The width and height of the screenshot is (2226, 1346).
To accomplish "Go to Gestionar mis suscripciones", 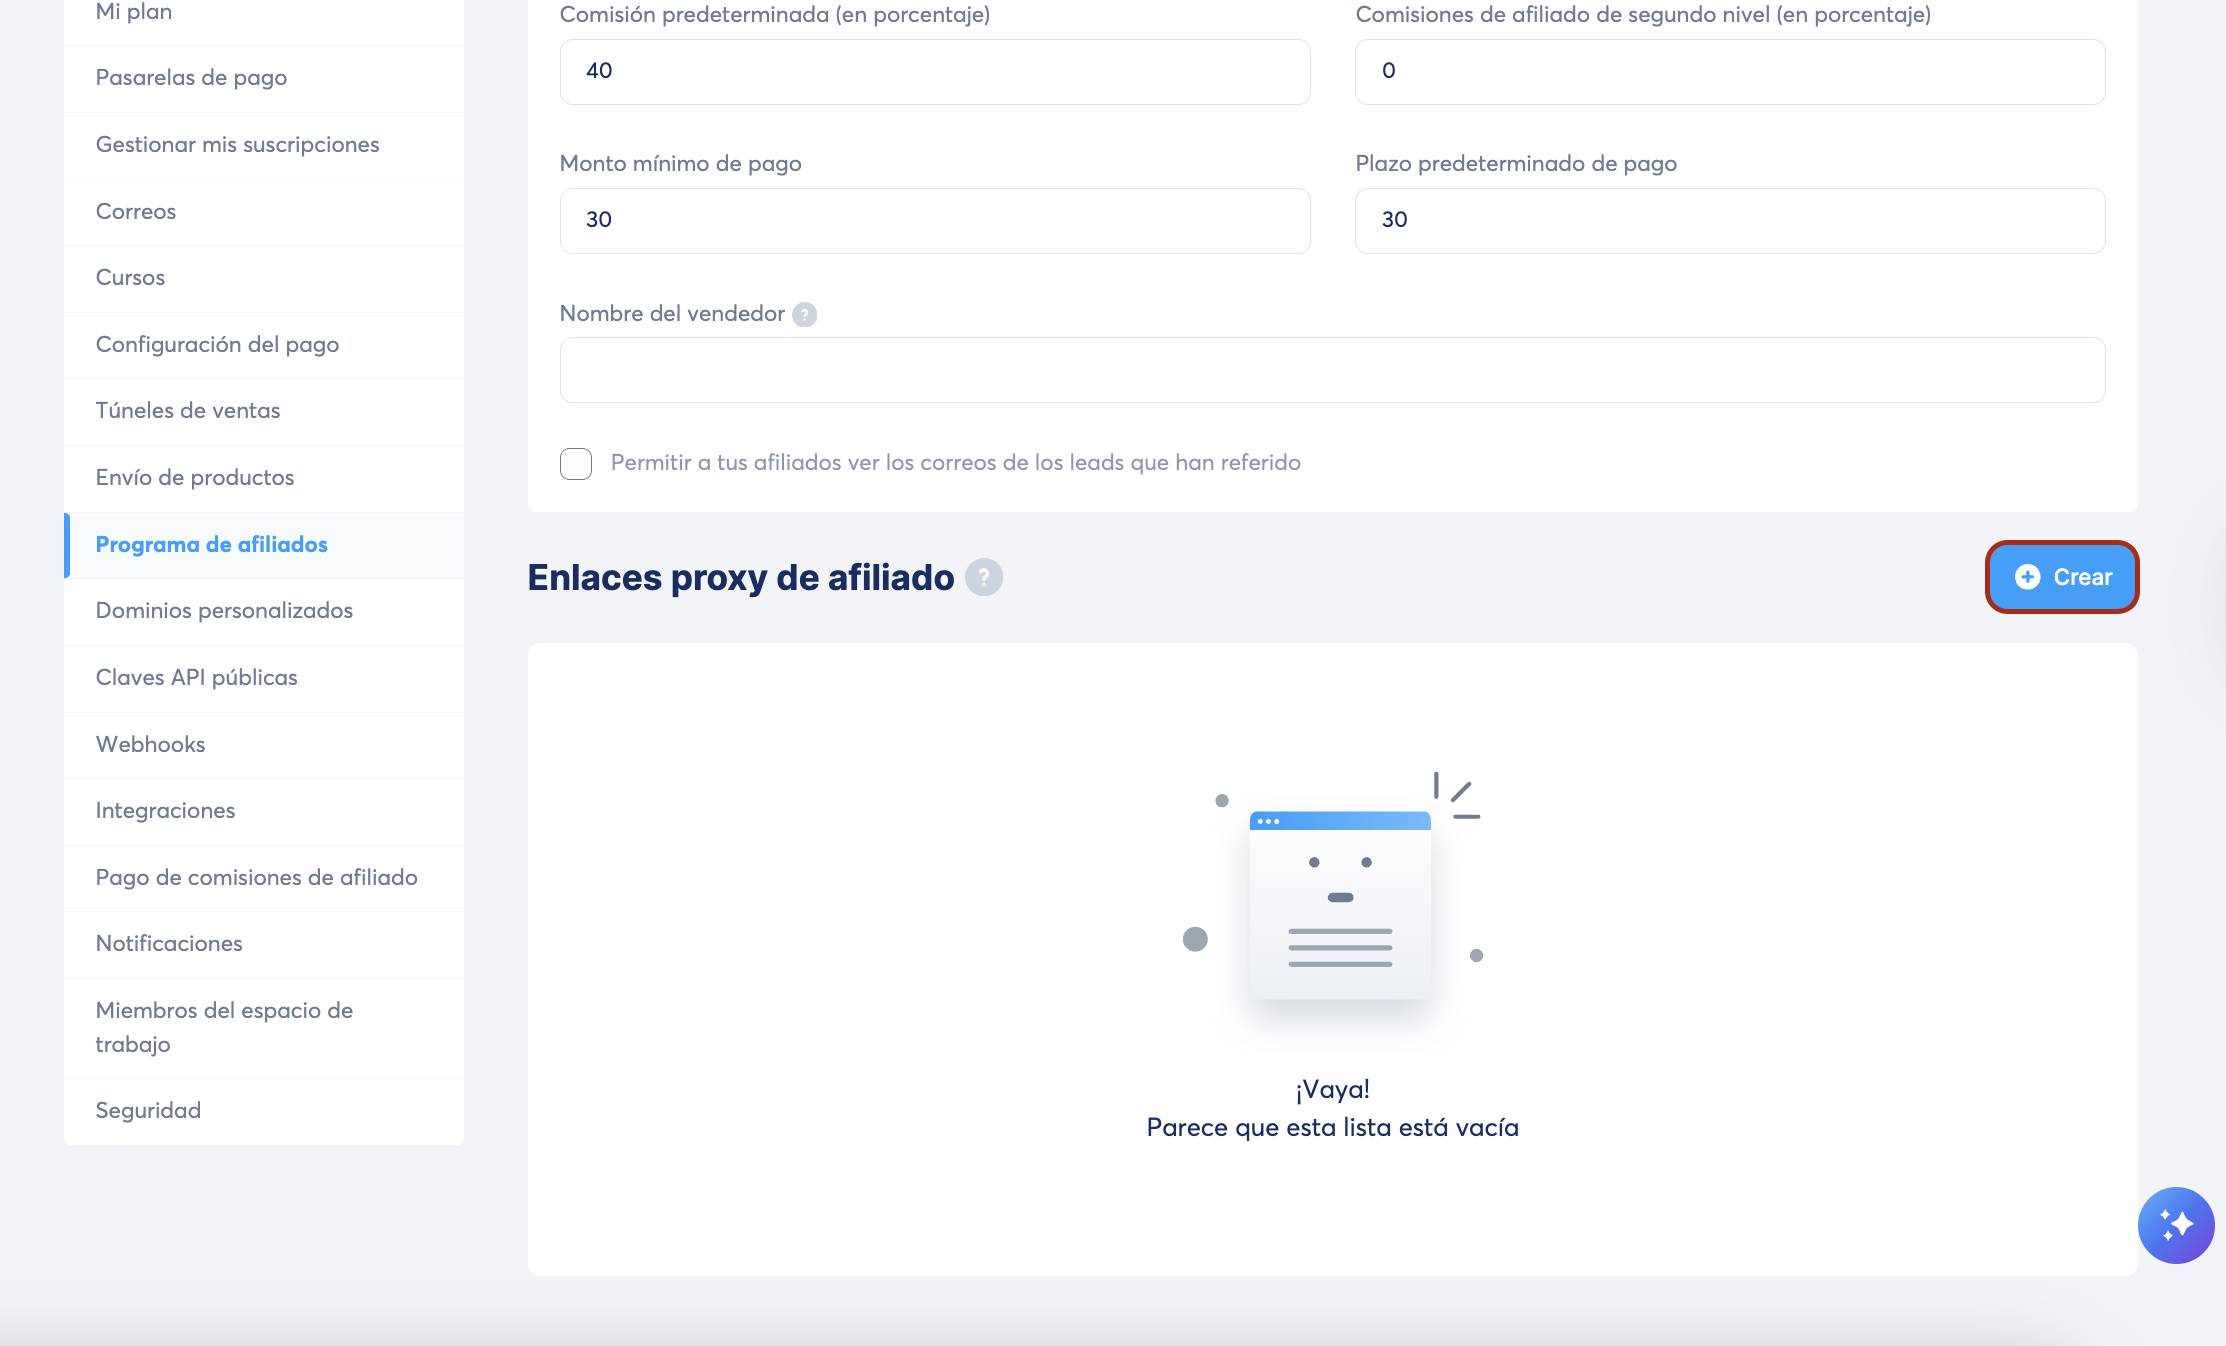I will (x=237, y=145).
